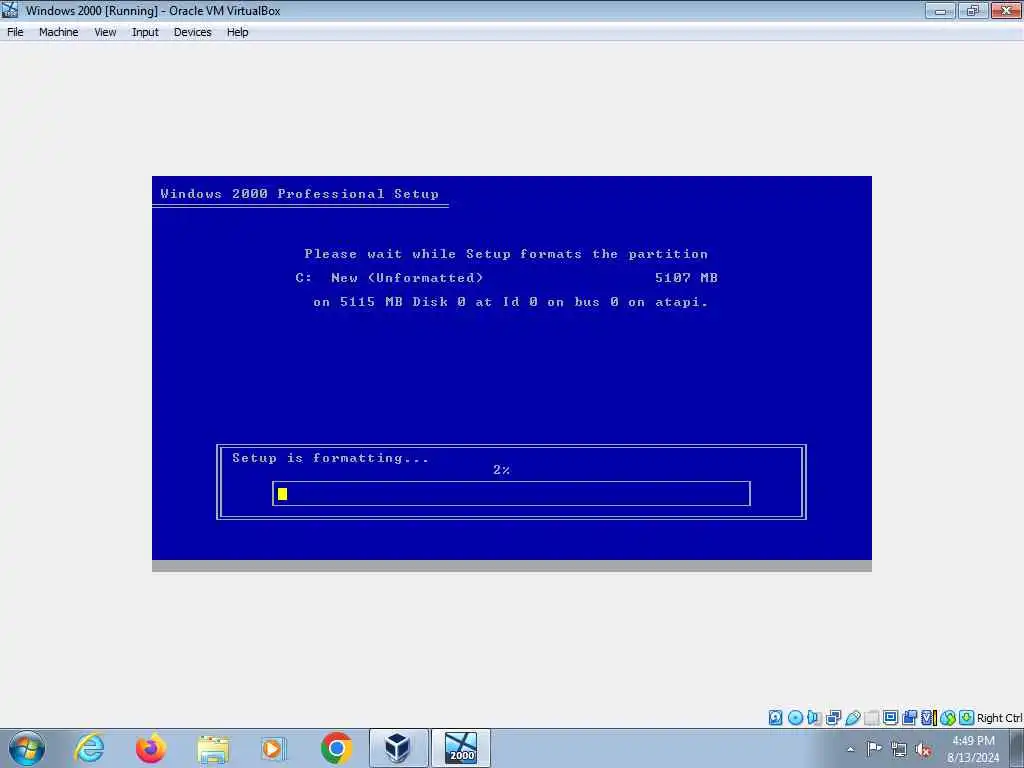Click the mouse integration status icon

pyautogui.click(x=948, y=718)
